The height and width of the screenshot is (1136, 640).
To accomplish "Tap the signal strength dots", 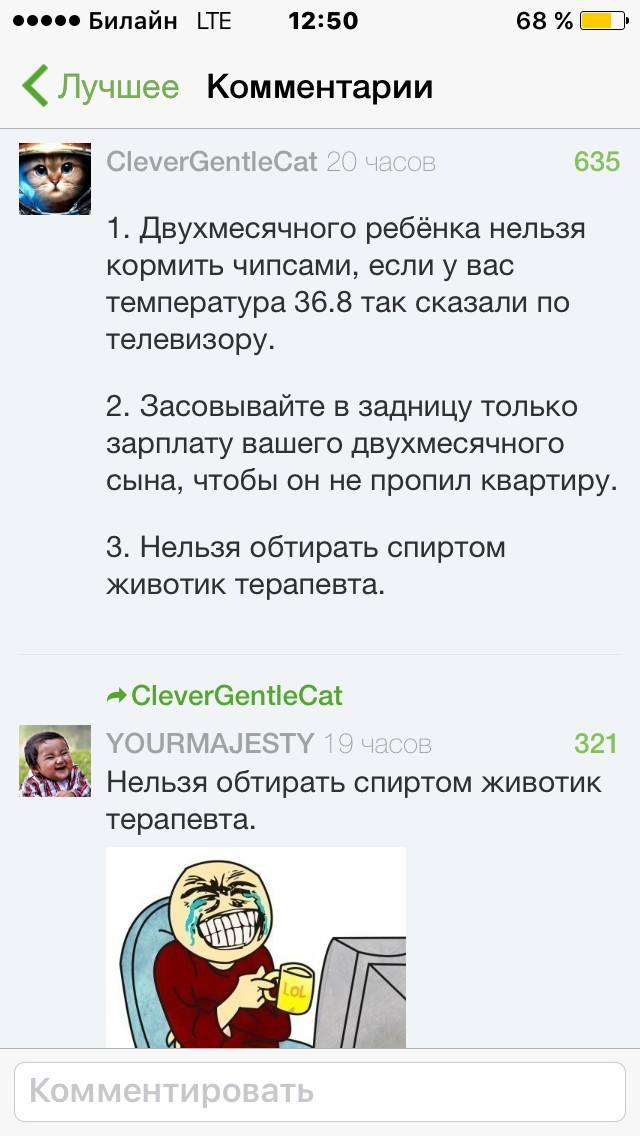I will 43,21.
